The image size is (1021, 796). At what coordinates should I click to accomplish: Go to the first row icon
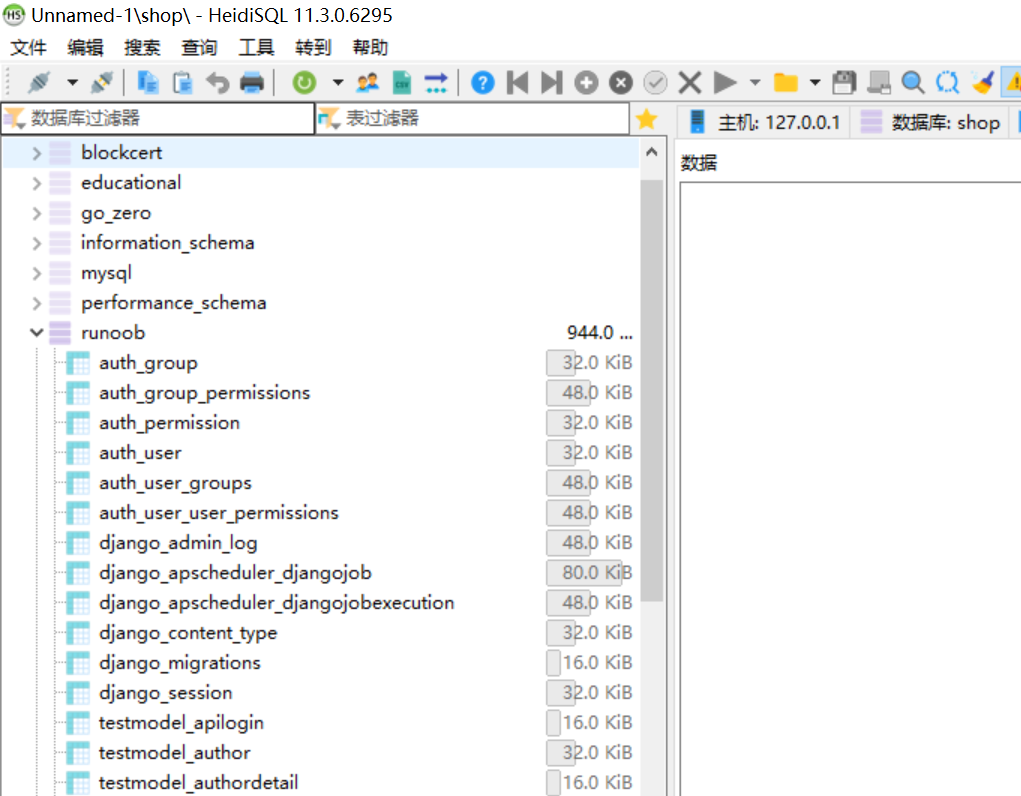[518, 83]
